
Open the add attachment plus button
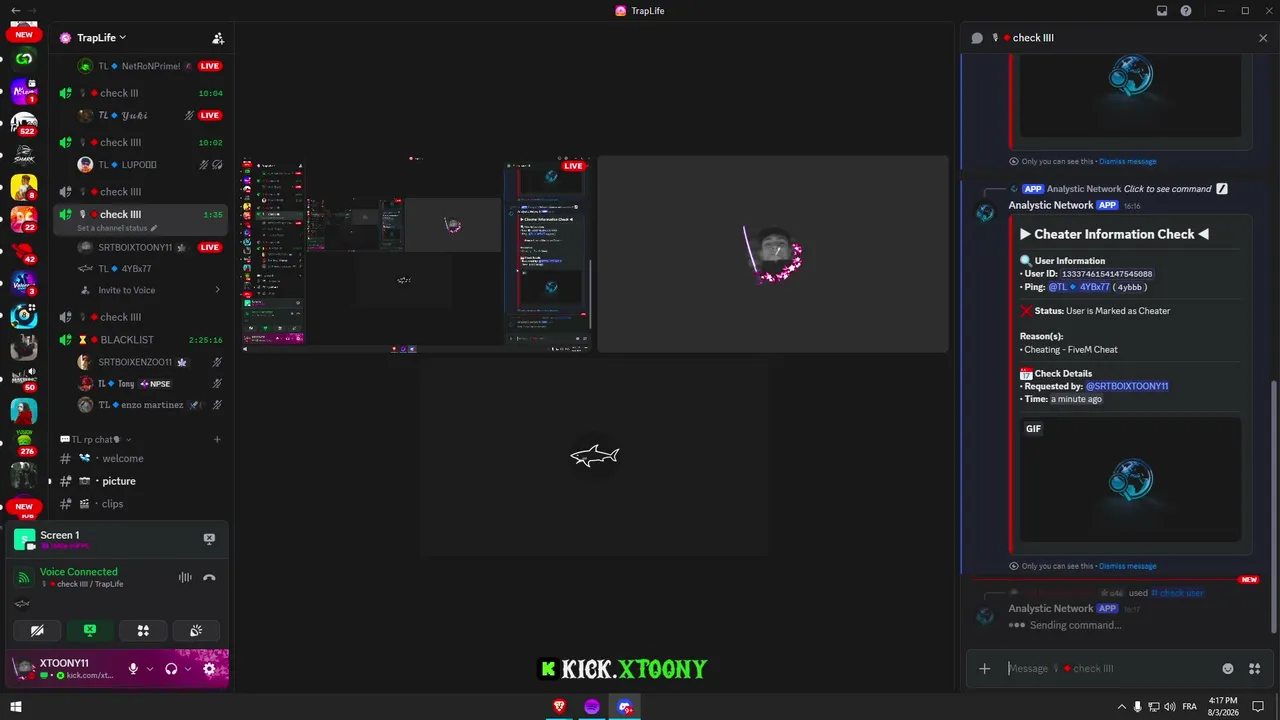tap(985, 669)
